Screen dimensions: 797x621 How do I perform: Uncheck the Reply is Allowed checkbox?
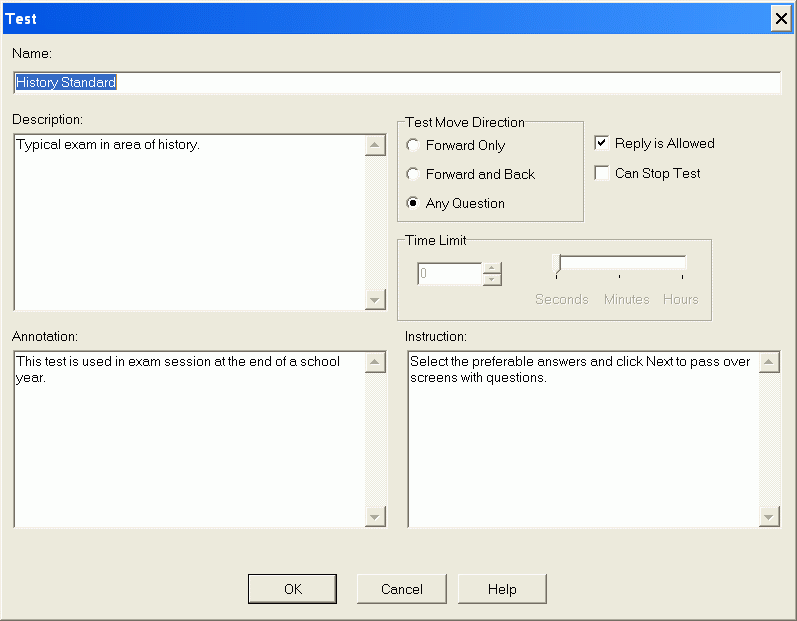click(602, 143)
